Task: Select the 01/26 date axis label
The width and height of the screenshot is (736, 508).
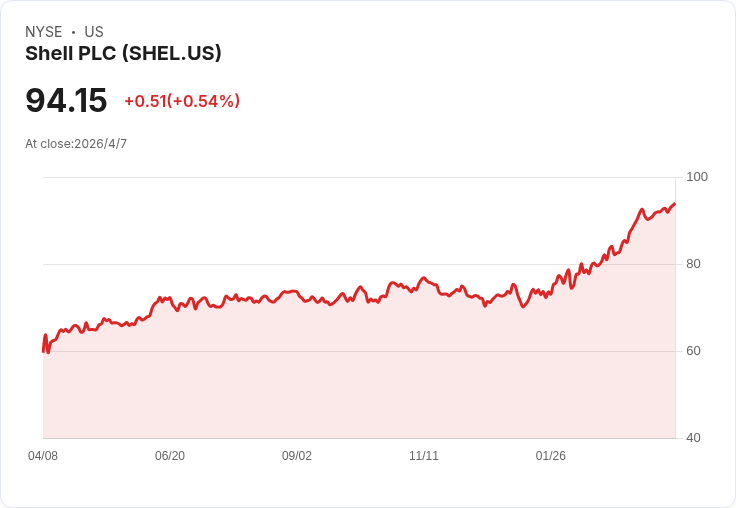Action: coord(551,456)
